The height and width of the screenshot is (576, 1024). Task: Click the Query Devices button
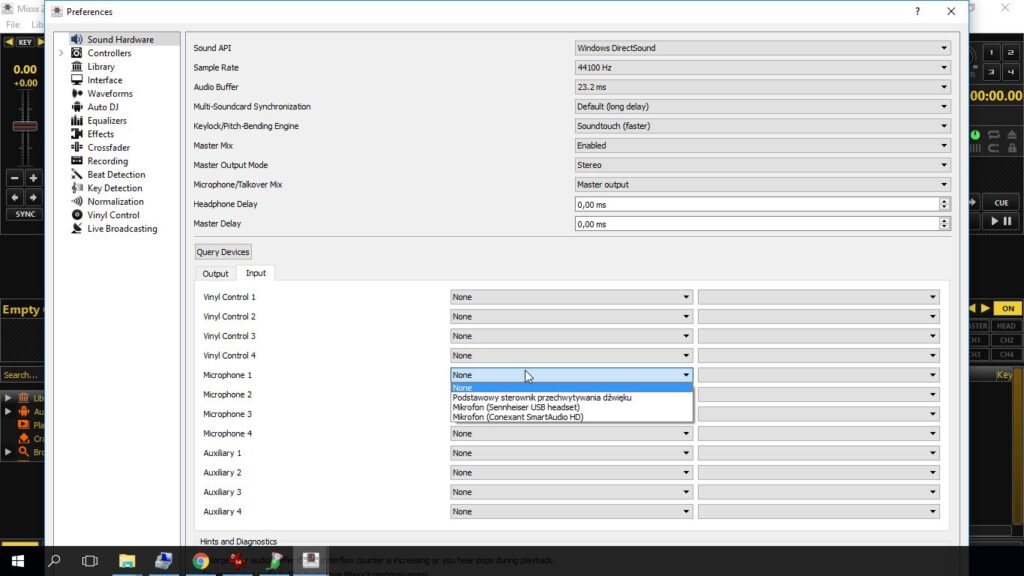[x=223, y=252]
